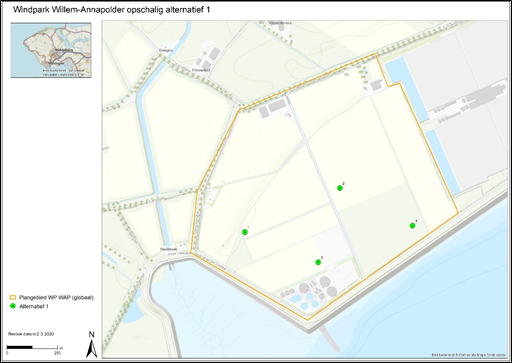Viewport: 512px width, 363px height.
Task: Select wind turbine marker number 4
Action: [412, 226]
